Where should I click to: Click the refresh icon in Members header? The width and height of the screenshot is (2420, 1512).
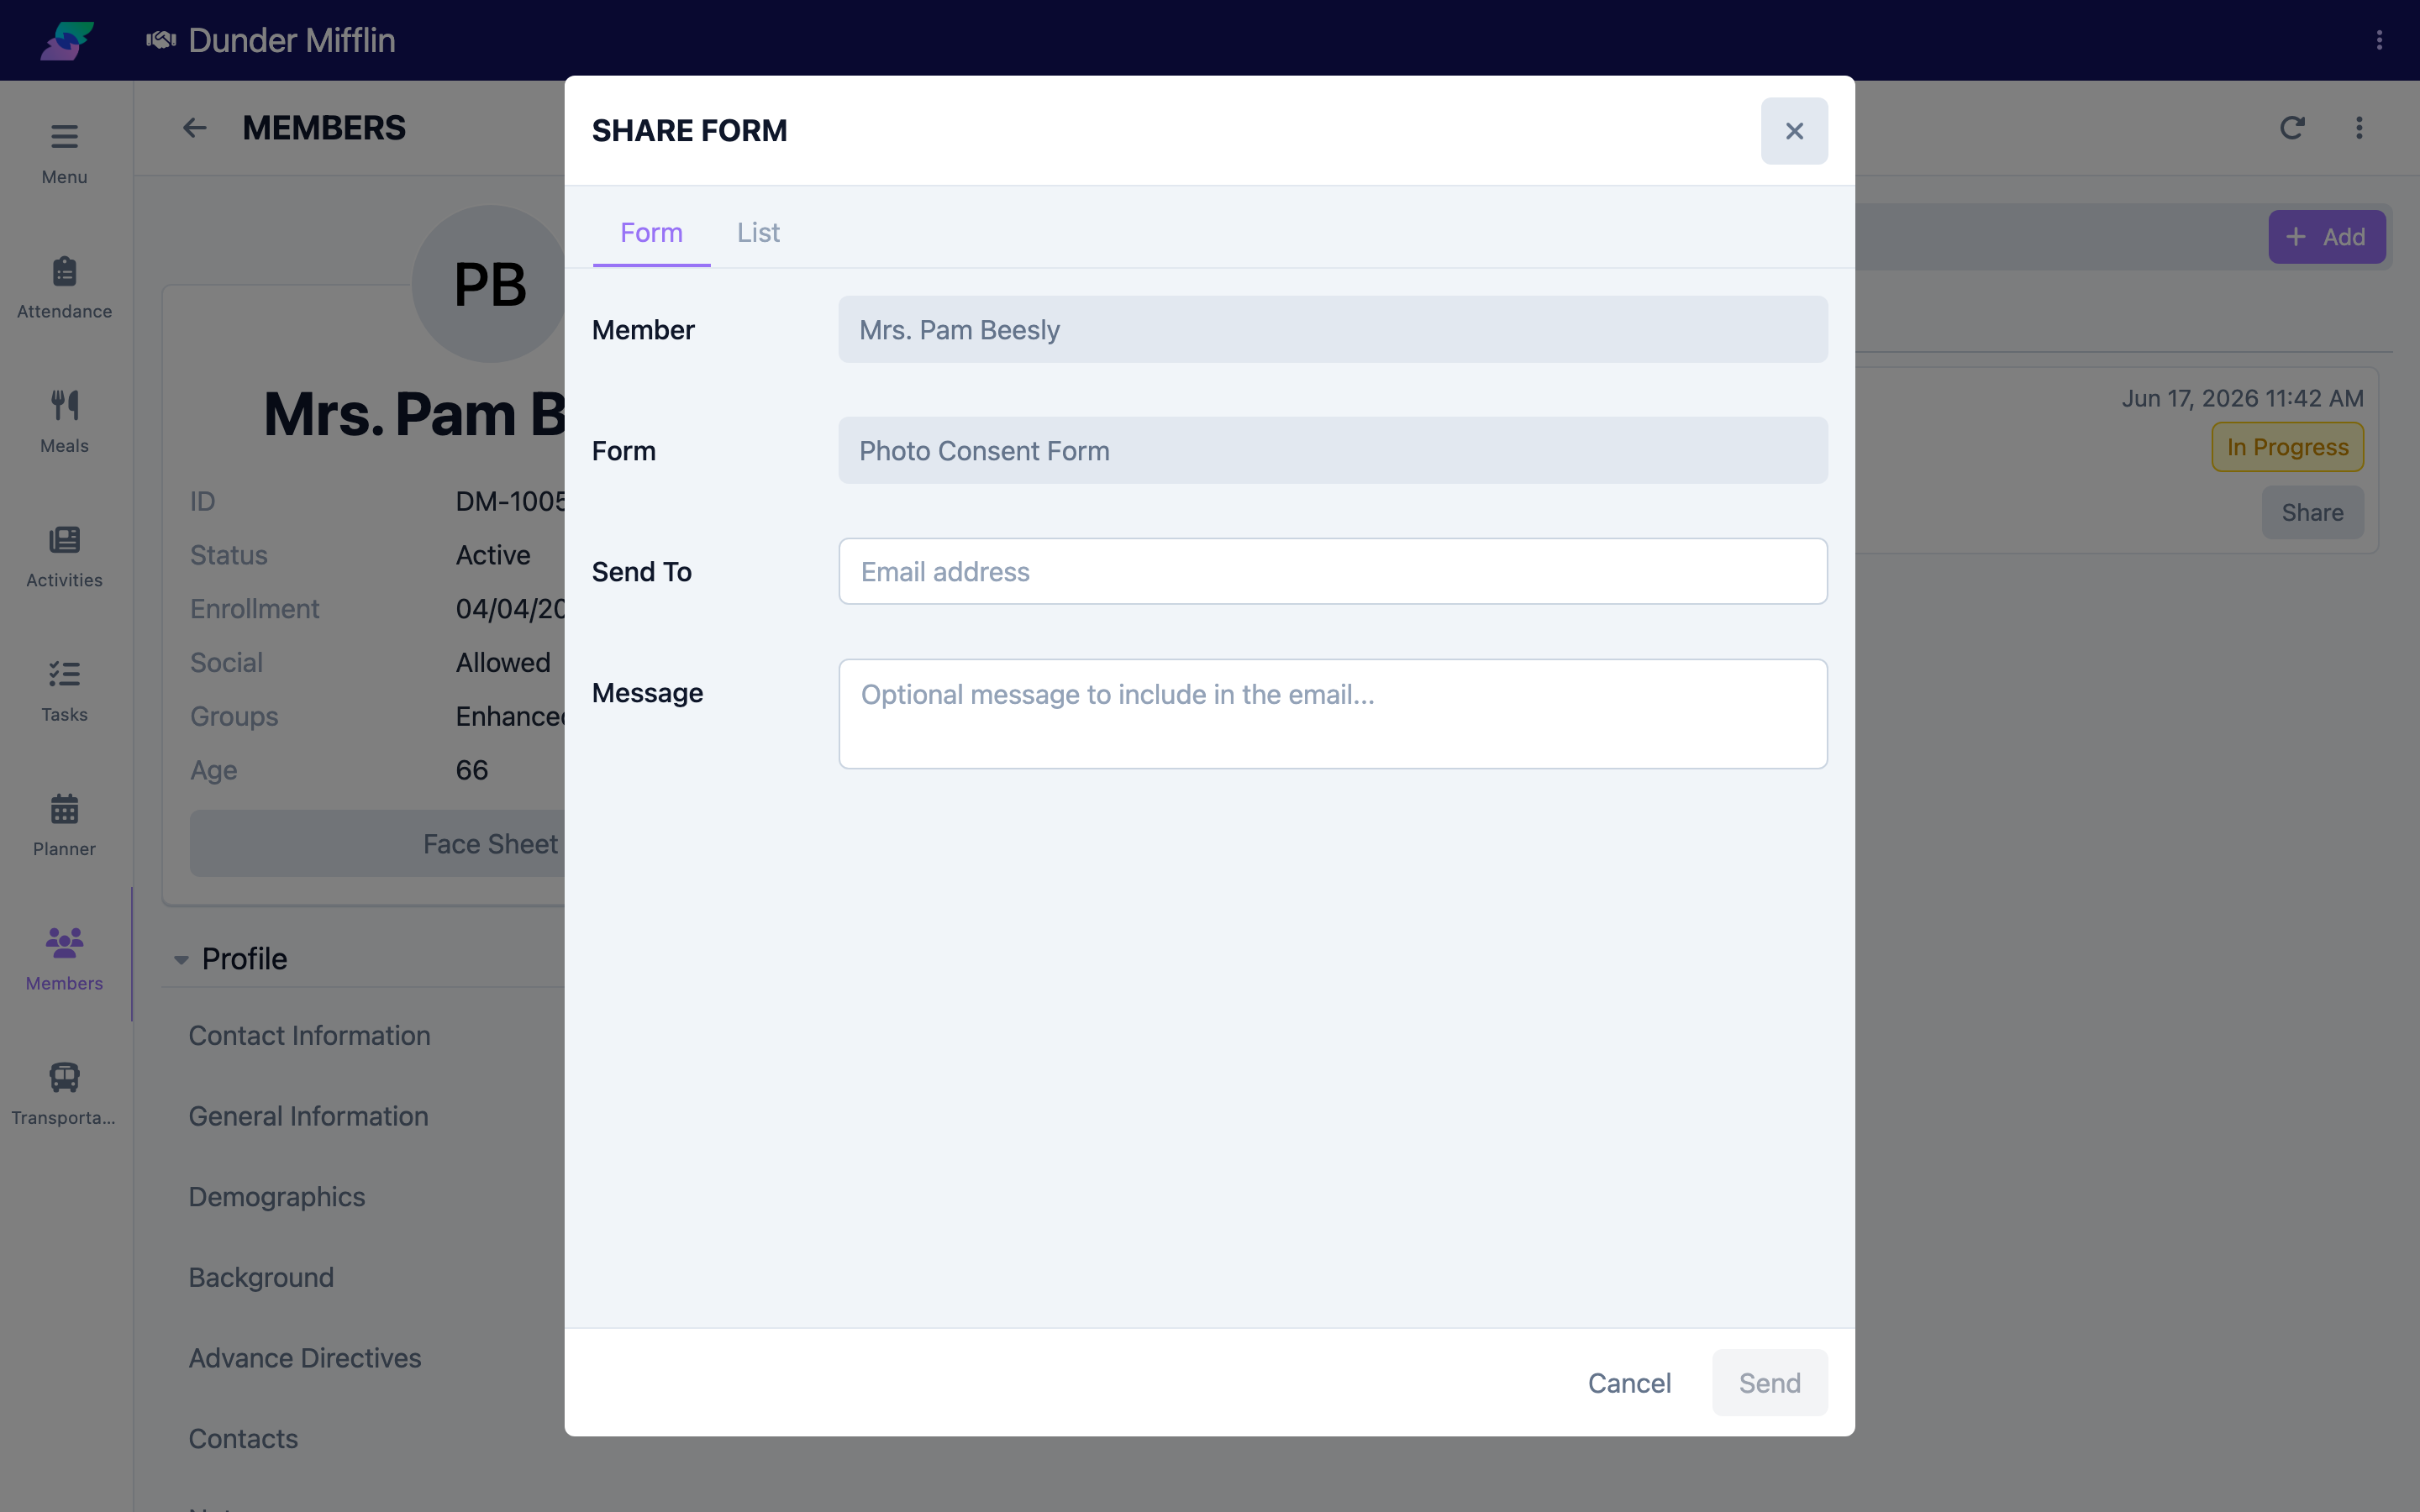pyautogui.click(x=2292, y=128)
